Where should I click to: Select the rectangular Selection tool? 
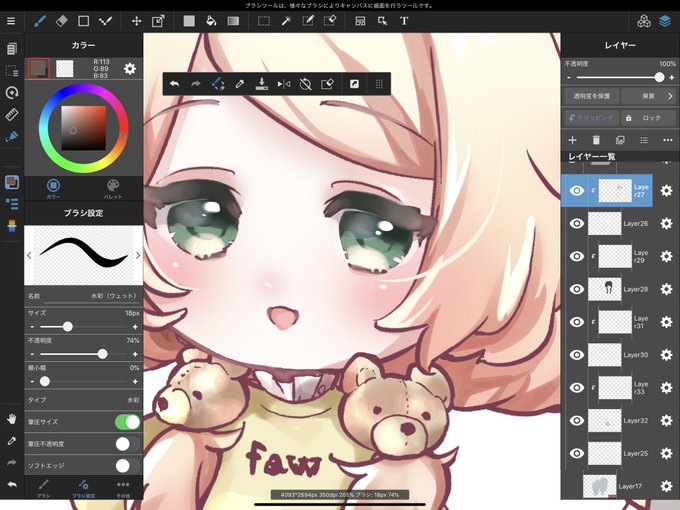[264, 21]
